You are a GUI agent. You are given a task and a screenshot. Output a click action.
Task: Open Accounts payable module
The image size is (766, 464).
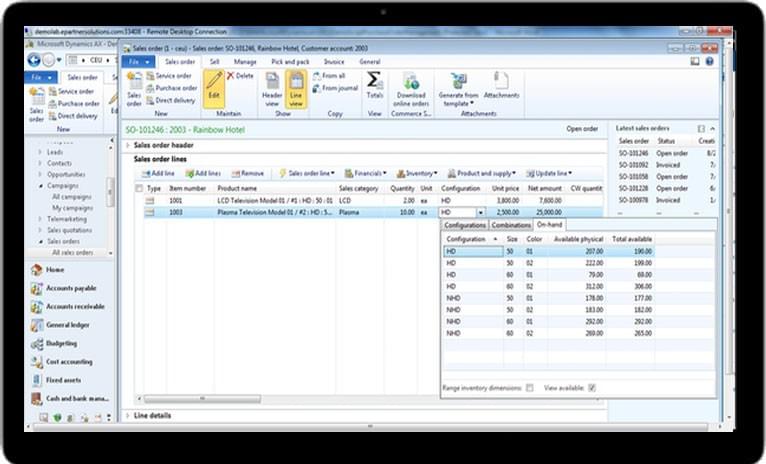tap(71, 288)
